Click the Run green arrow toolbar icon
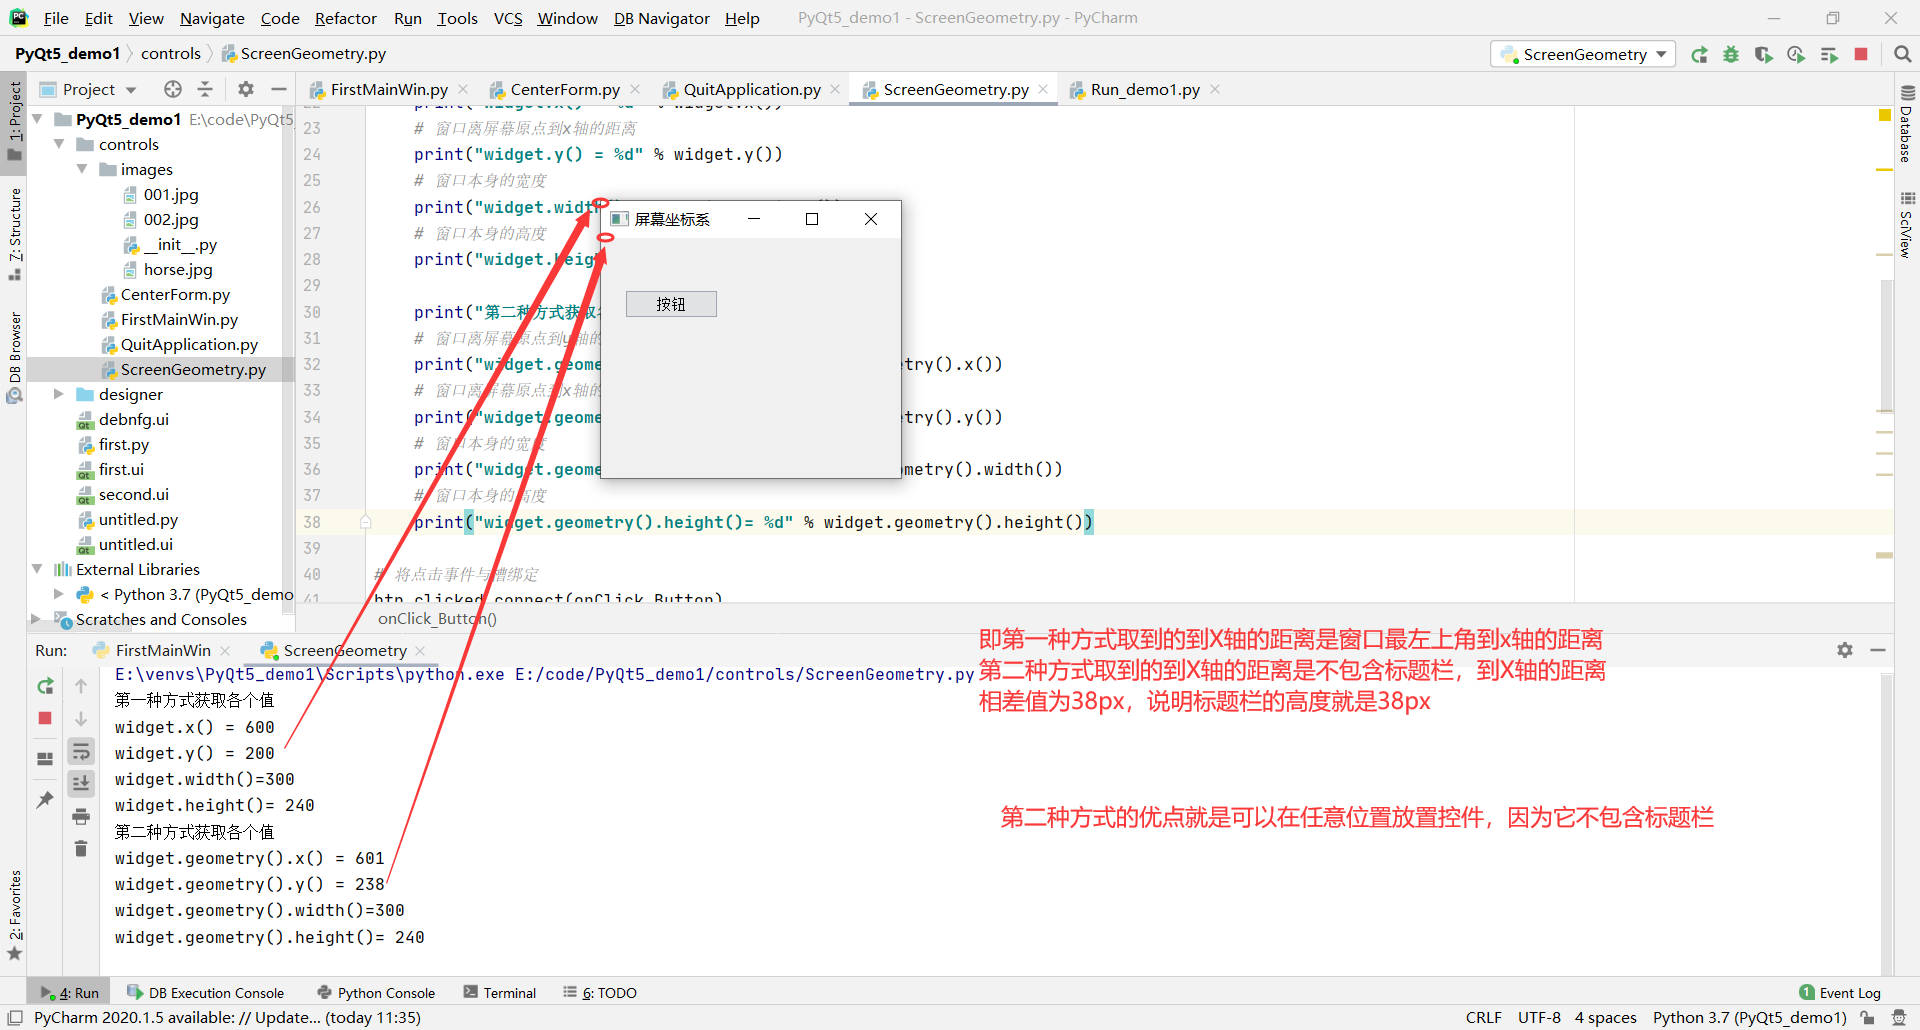 click(1699, 54)
